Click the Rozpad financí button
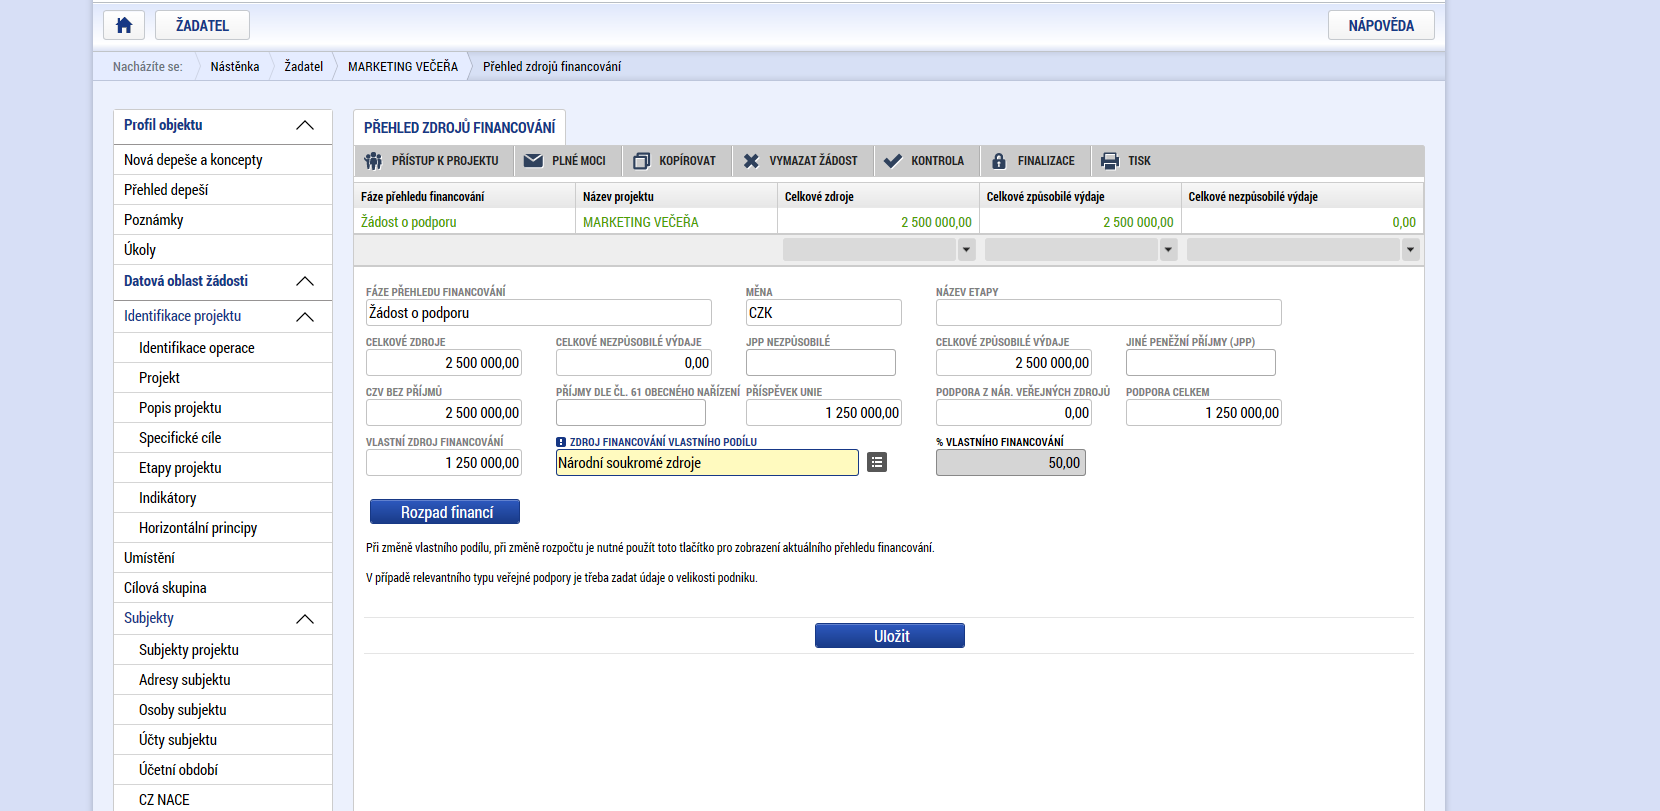The width and height of the screenshot is (1660, 811). (445, 512)
